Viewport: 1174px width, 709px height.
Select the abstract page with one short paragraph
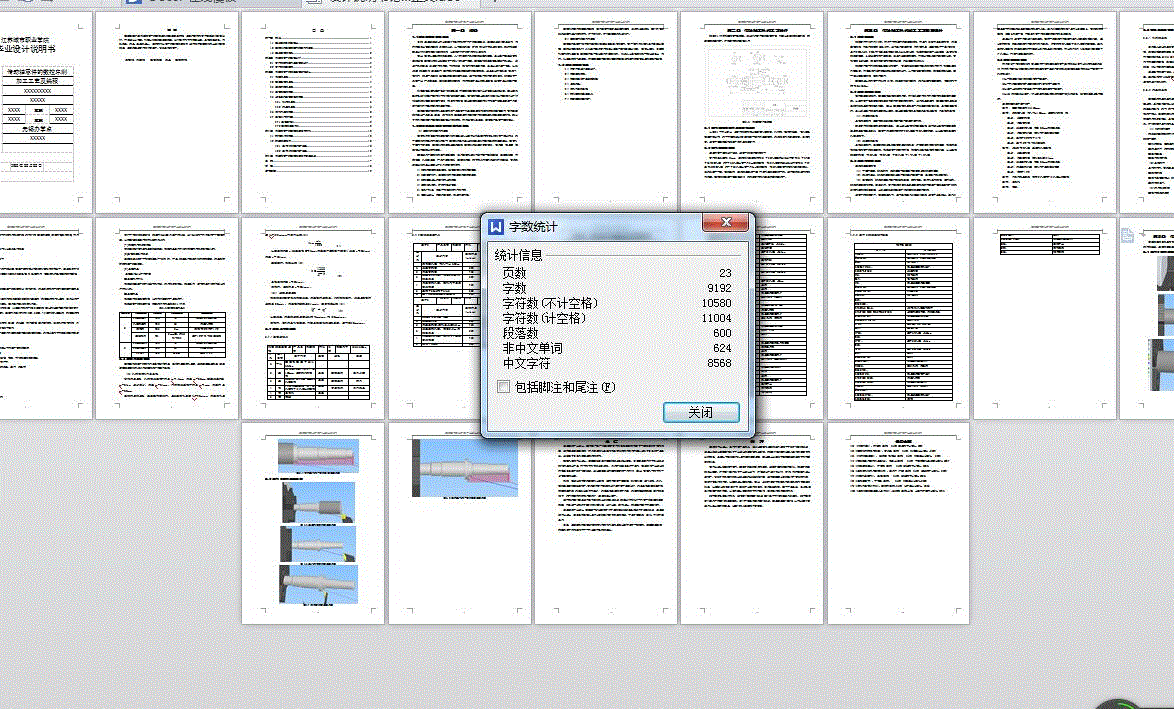click(x=166, y=112)
